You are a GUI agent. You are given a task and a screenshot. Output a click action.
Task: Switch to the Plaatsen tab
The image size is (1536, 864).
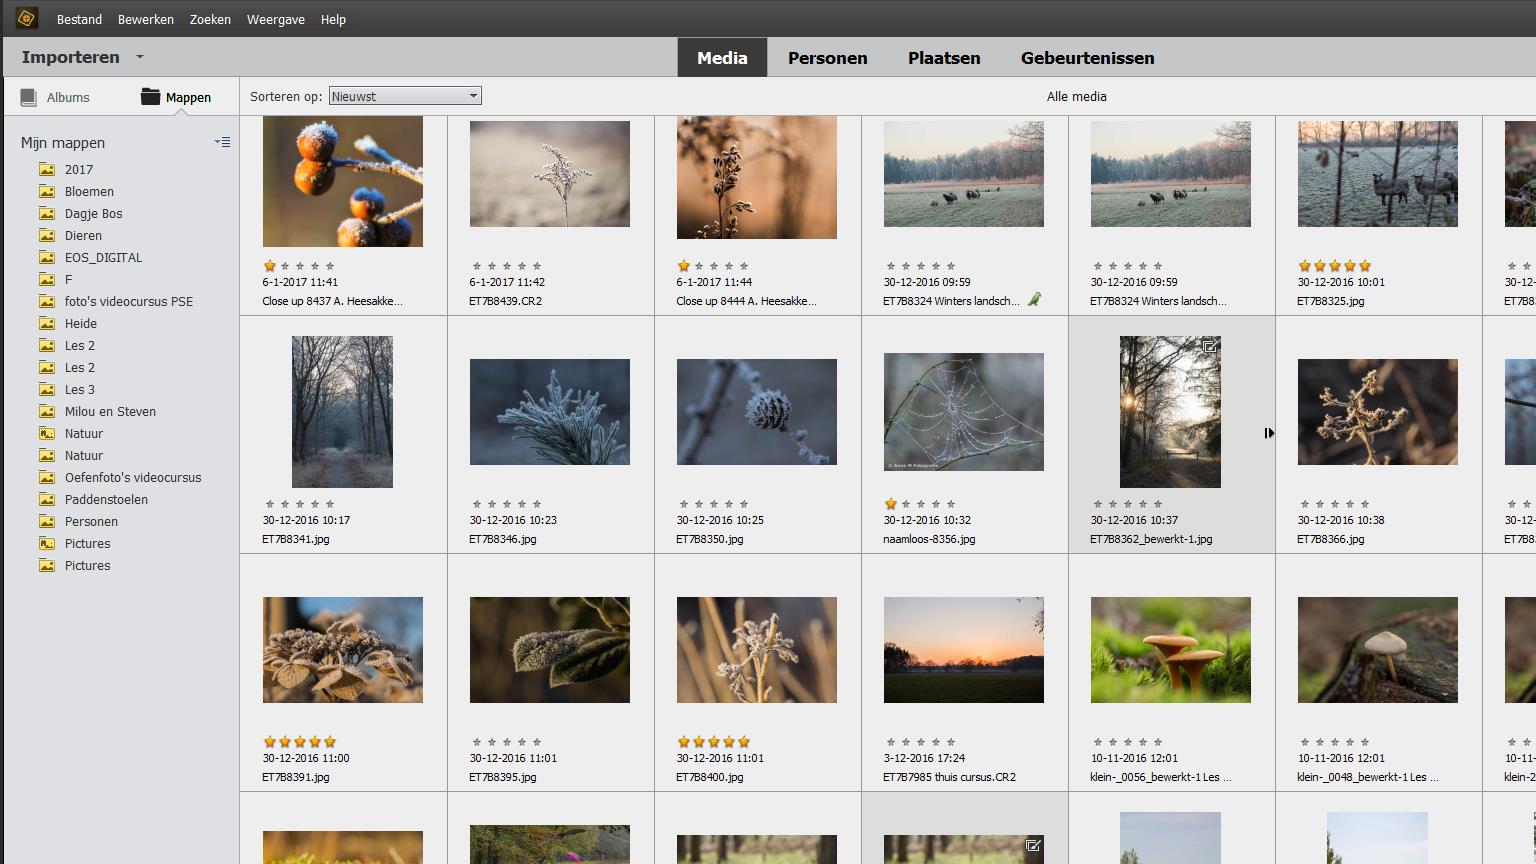(x=944, y=58)
